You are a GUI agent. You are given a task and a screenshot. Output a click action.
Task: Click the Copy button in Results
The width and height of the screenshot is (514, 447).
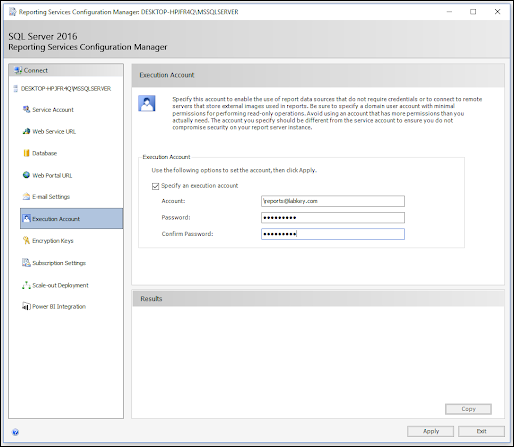468,409
